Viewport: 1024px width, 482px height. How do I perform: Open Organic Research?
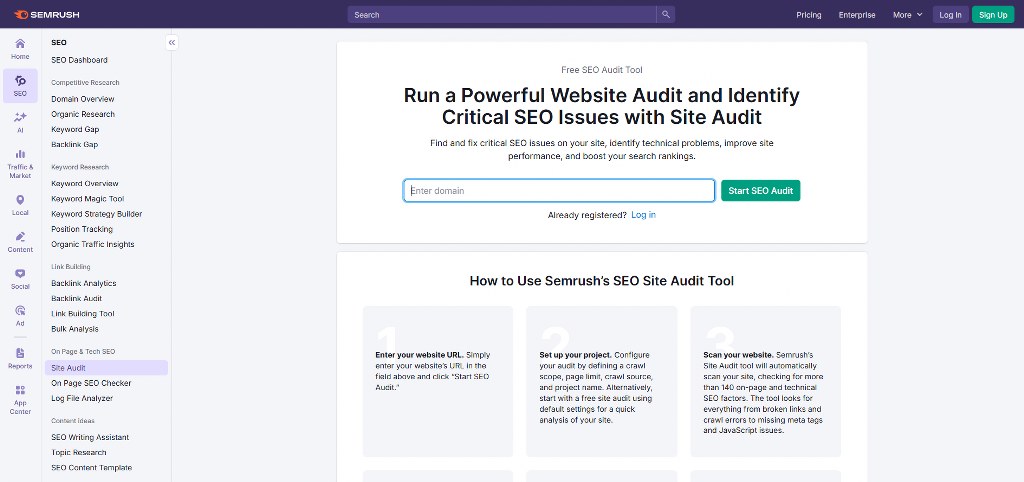tap(83, 114)
